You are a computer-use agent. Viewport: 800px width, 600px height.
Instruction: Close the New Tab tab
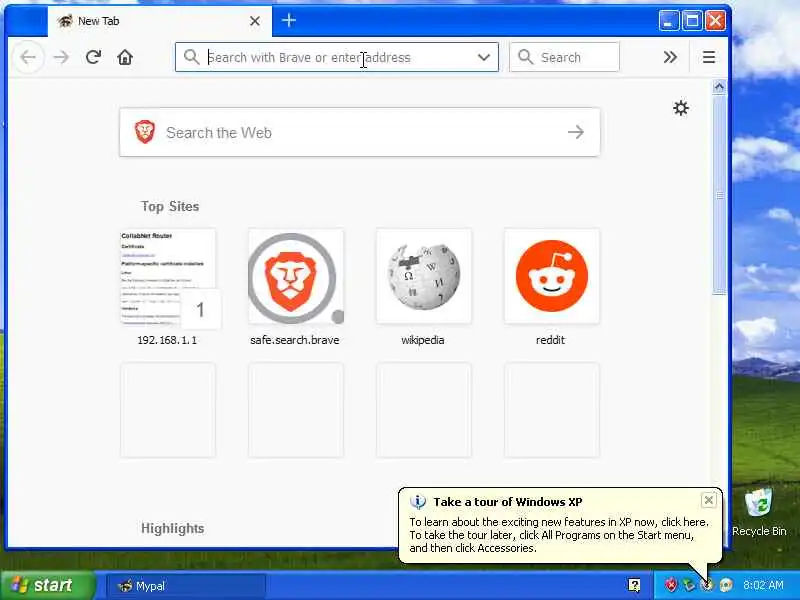(255, 21)
